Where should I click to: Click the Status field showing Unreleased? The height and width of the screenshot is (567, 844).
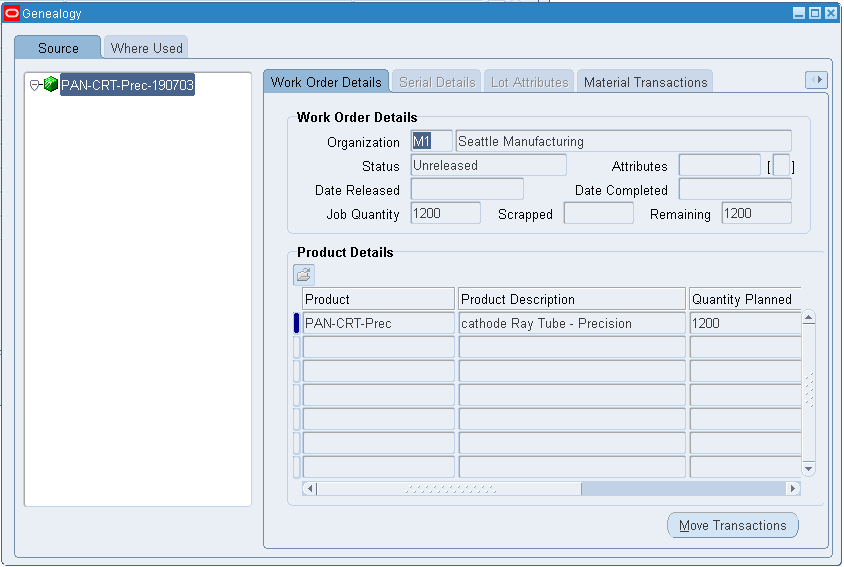(489, 165)
